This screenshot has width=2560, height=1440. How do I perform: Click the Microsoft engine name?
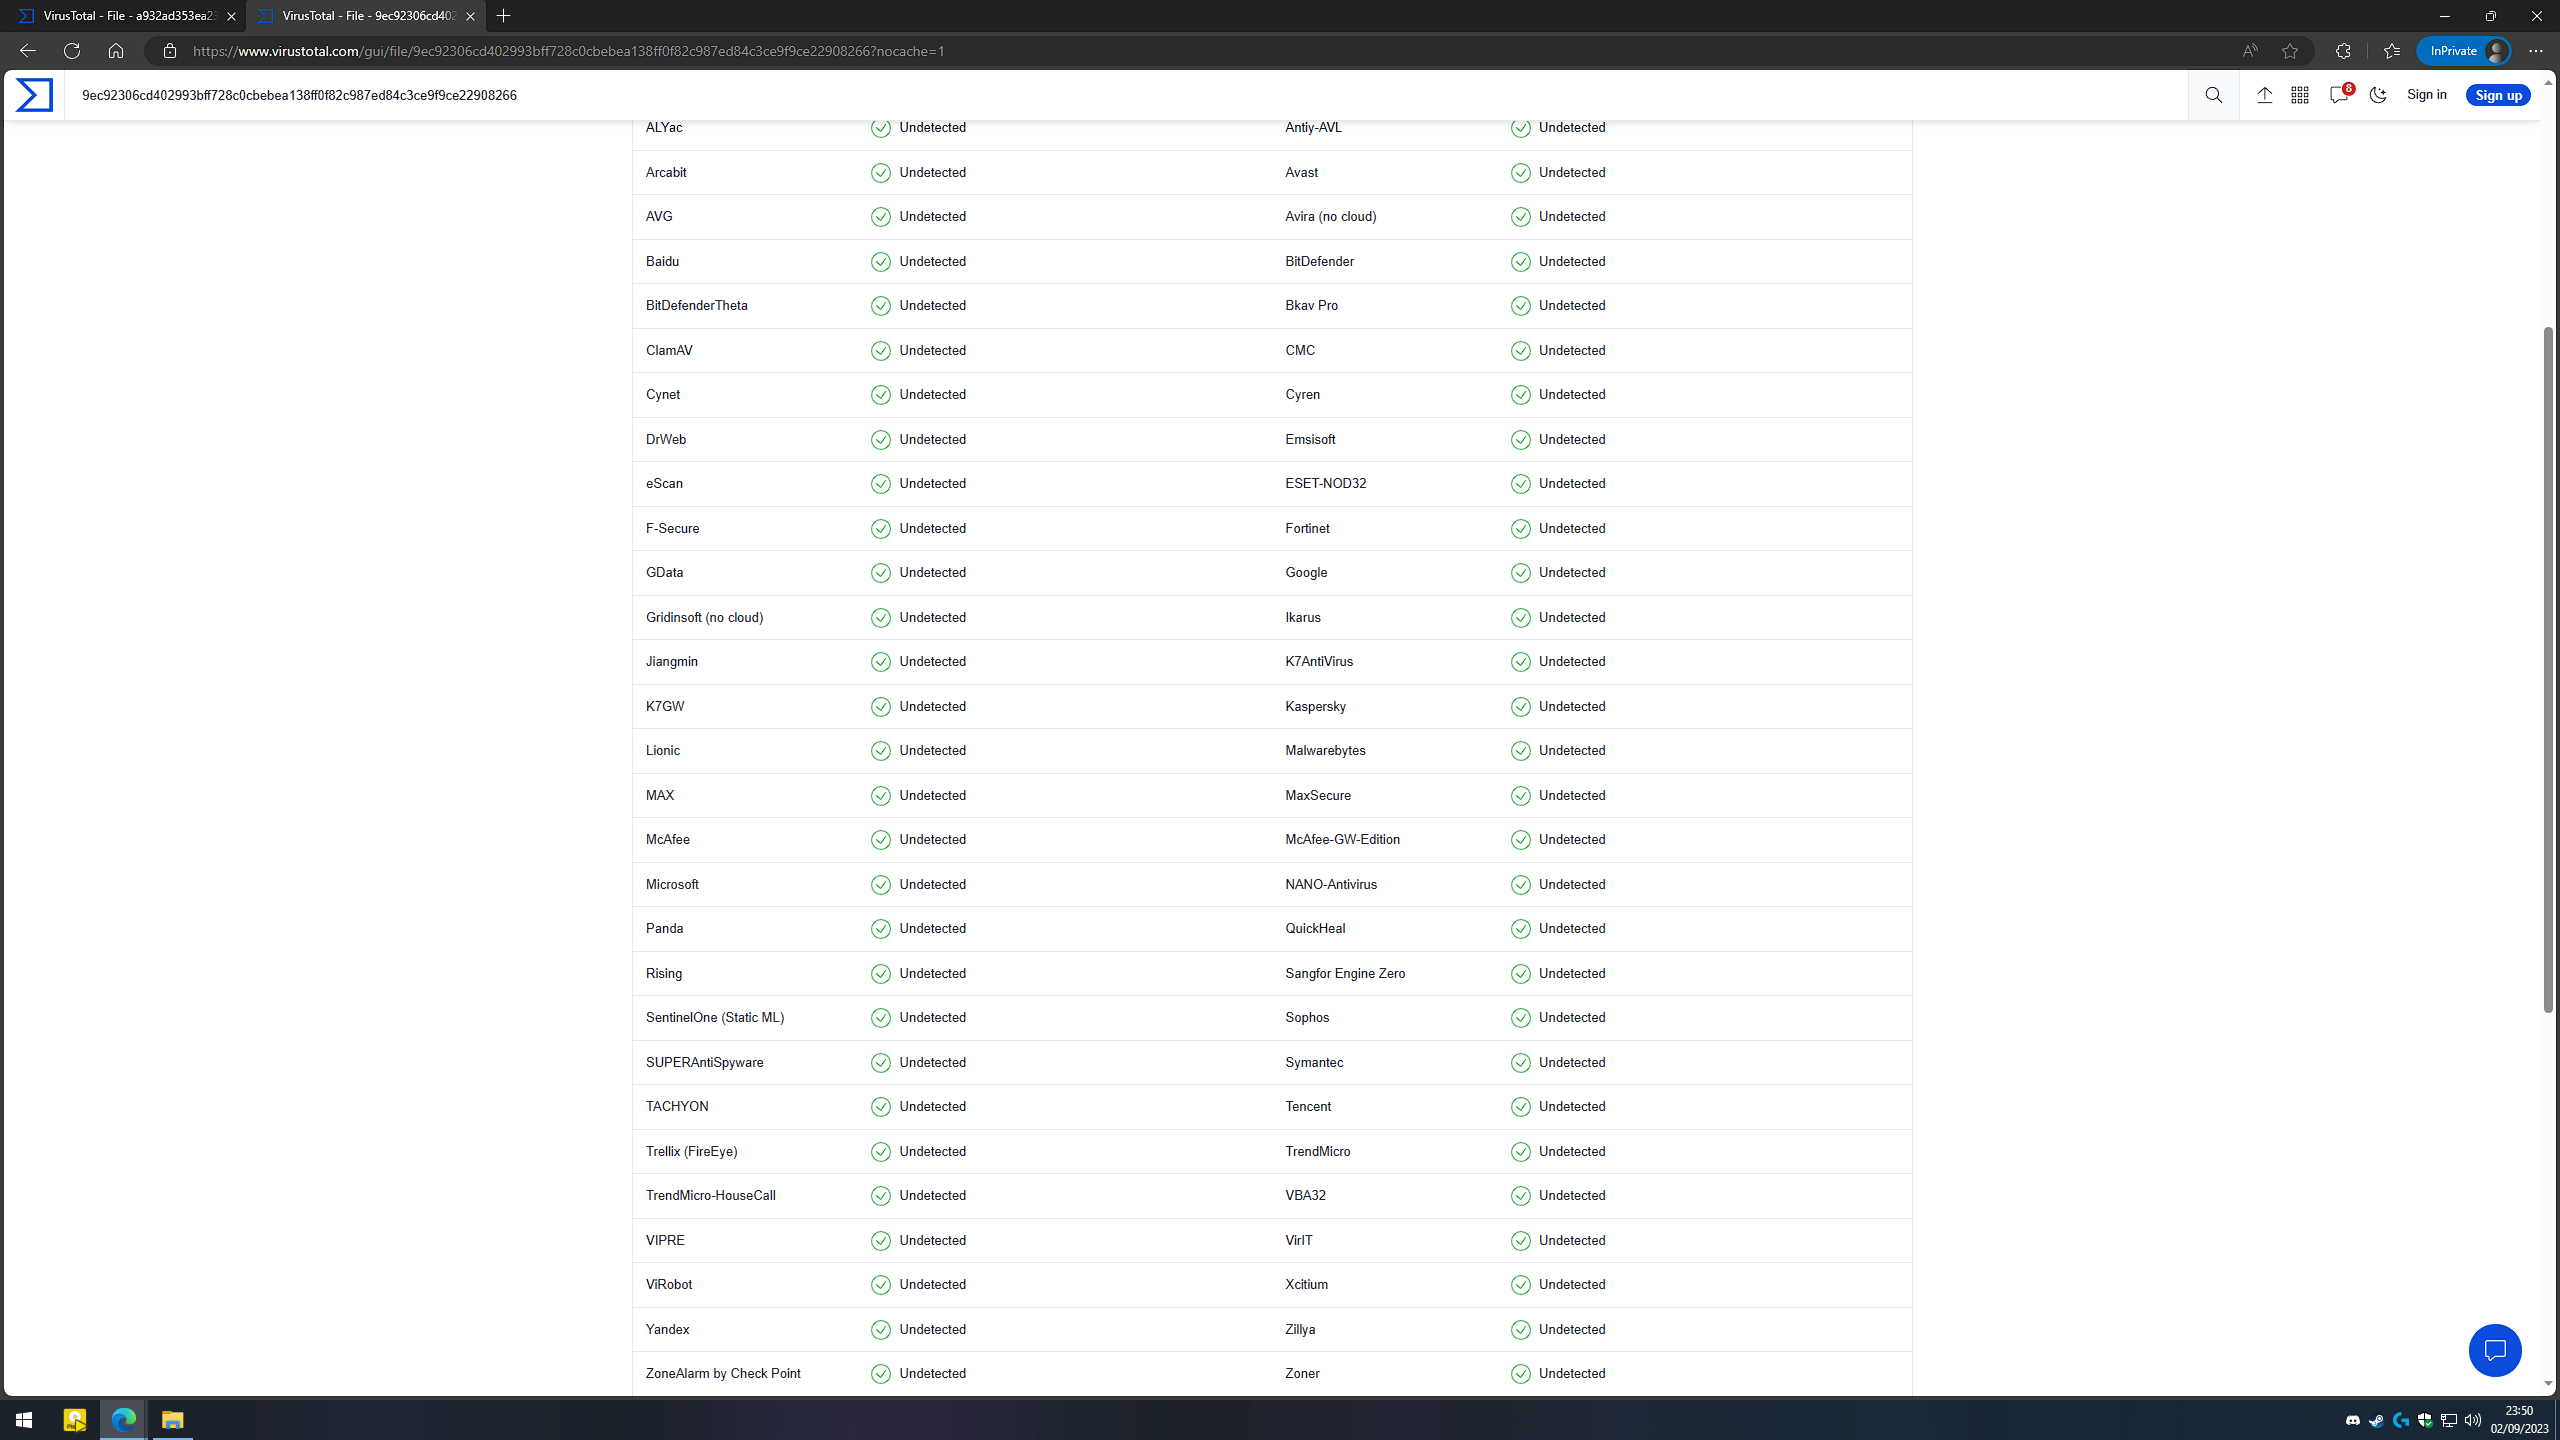point(672,885)
